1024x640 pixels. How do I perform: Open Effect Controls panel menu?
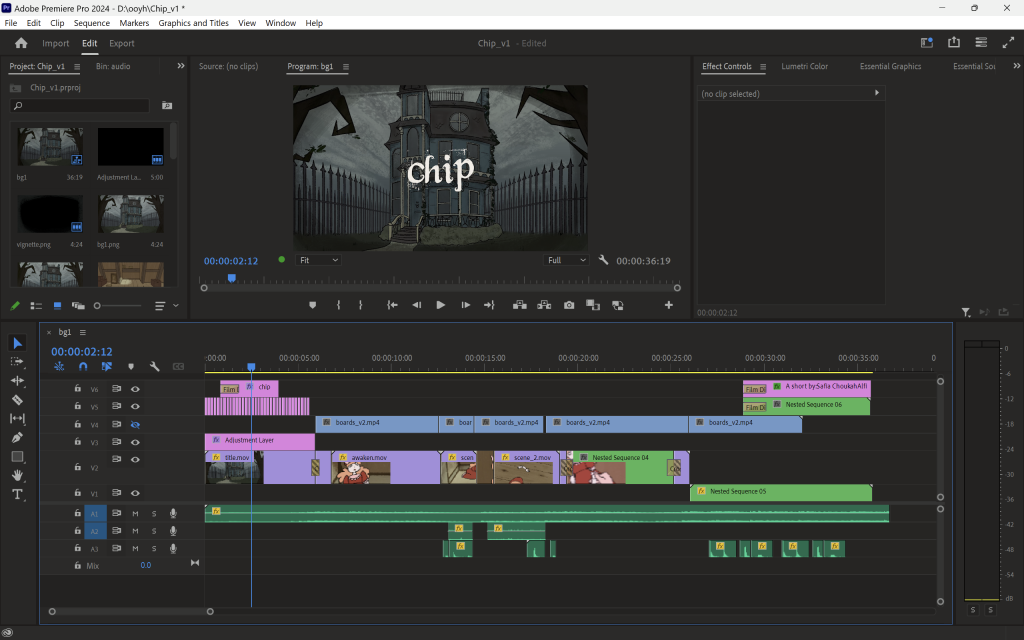pyautogui.click(x=763, y=67)
